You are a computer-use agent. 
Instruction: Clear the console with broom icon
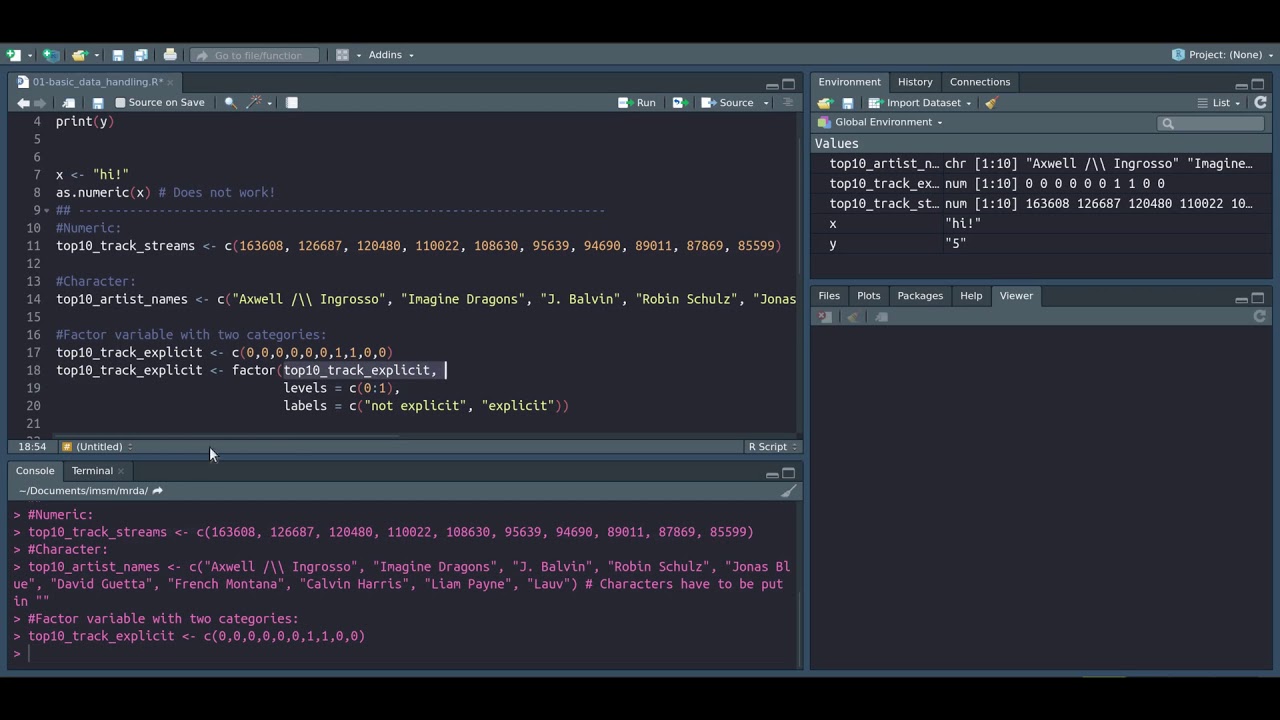788,491
